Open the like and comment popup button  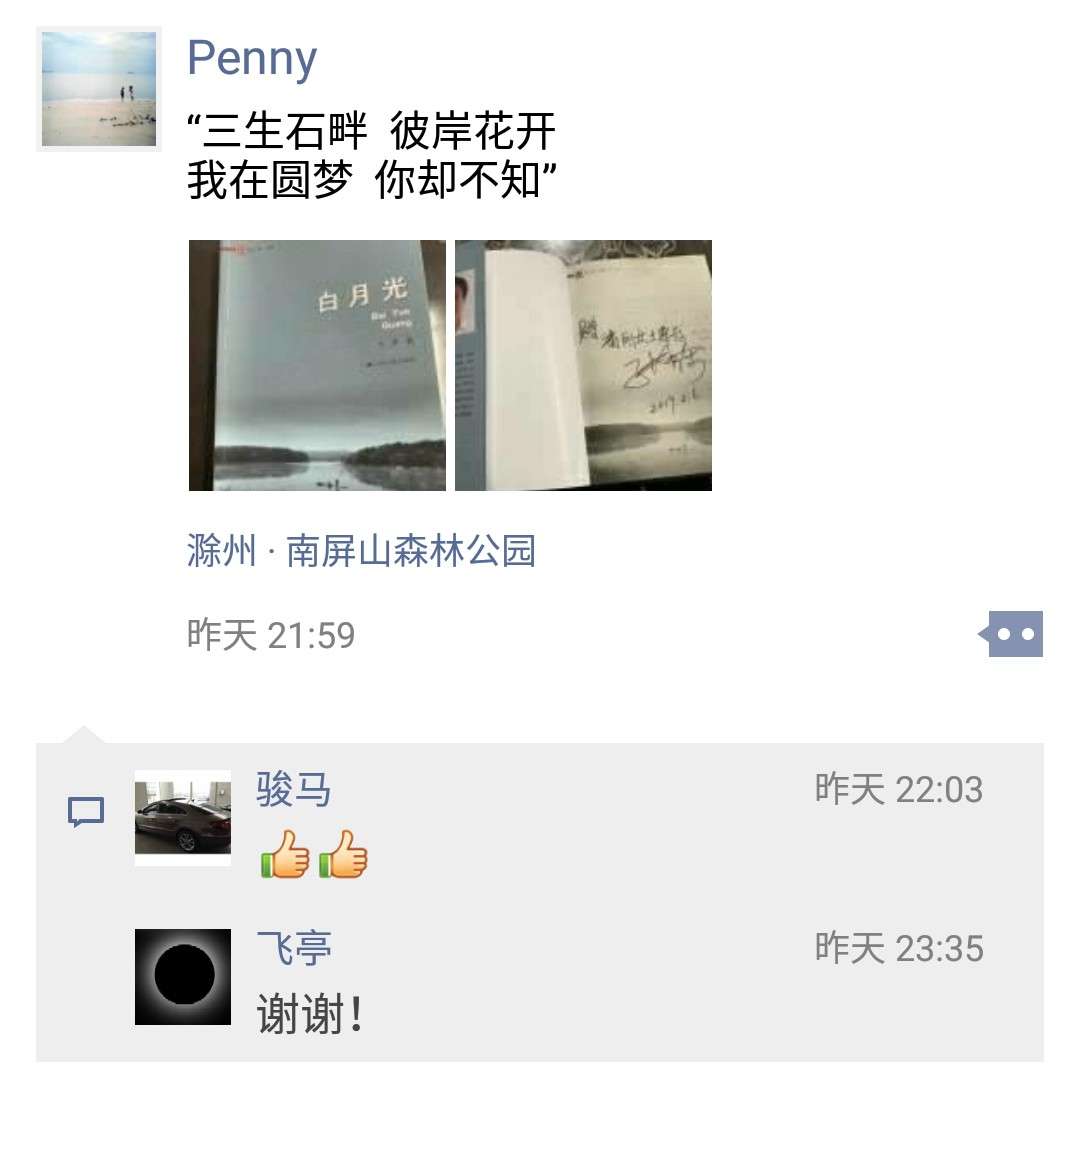(x=1011, y=634)
